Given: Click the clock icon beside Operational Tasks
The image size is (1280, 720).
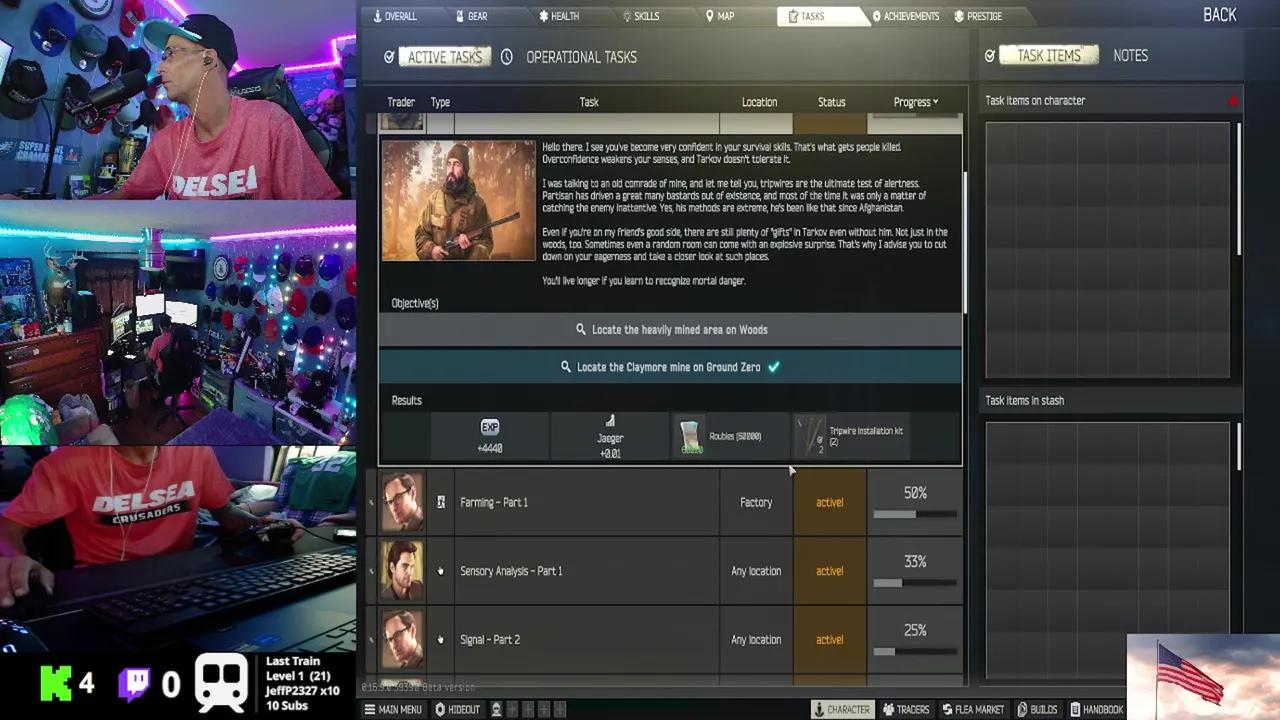Looking at the screenshot, I should coord(507,57).
